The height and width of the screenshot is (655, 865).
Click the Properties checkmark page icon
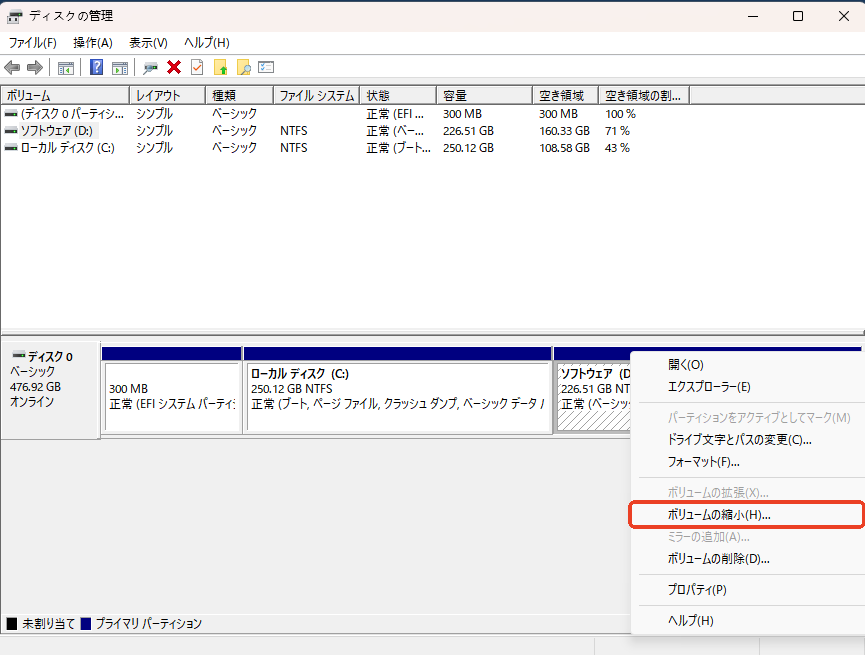click(197, 67)
